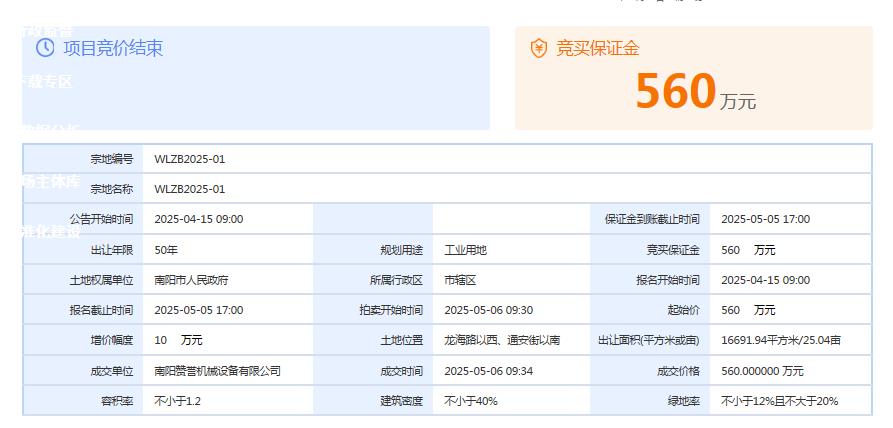The image size is (893, 428).
Task: Click the 绿地率 label
Action: point(684,401)
